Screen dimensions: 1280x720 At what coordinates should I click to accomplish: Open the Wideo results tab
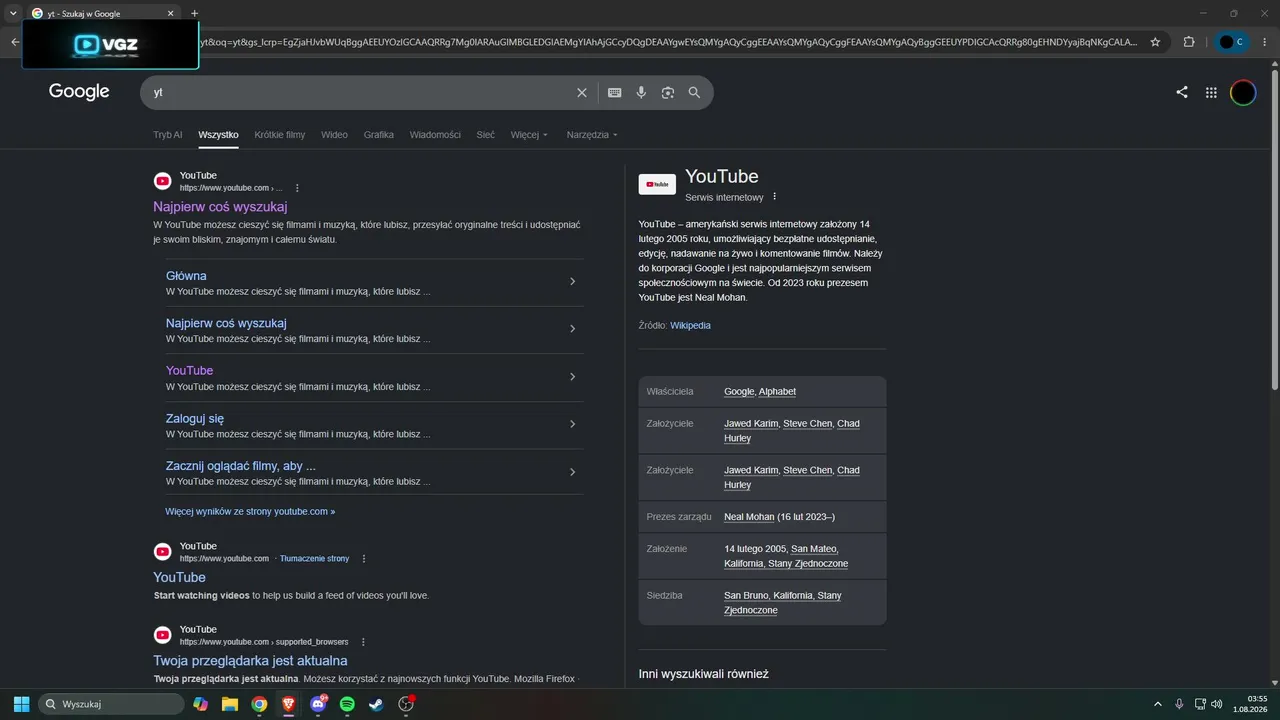point(335,135)
